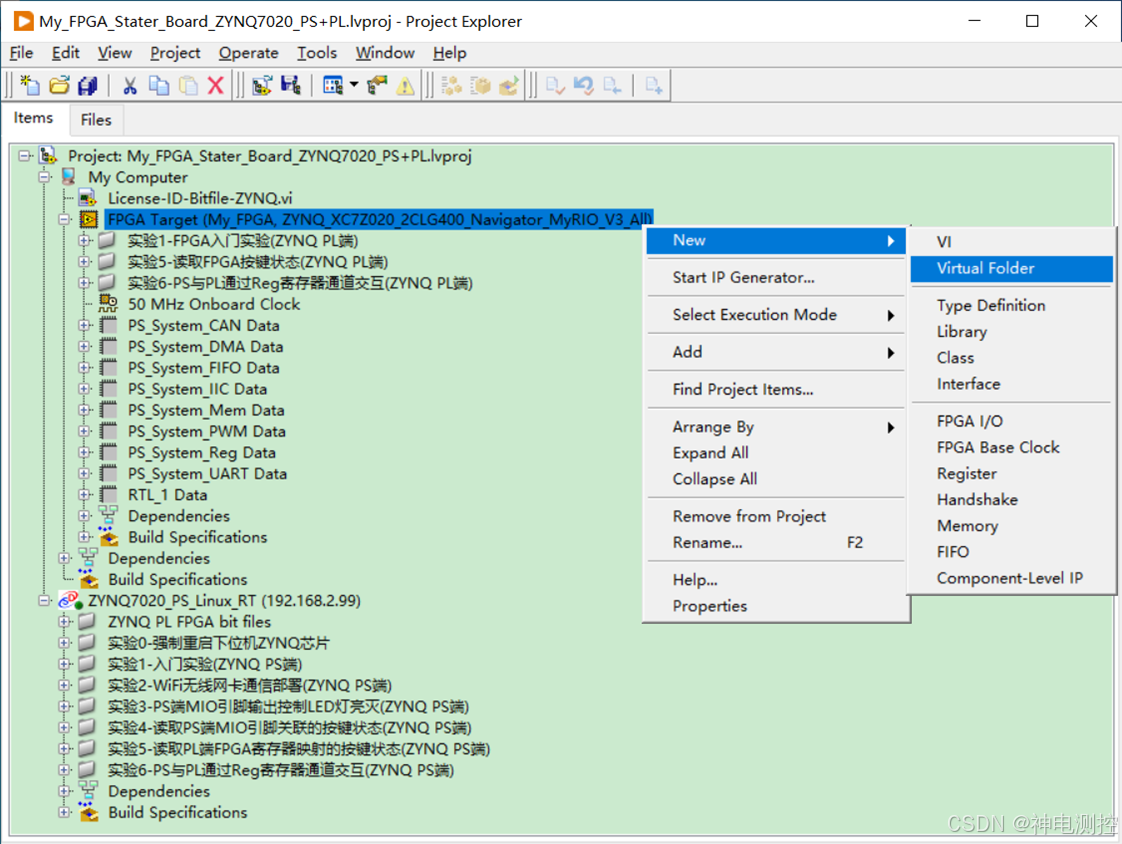
Task: Open the File menu
Action: tap(21, 52)
